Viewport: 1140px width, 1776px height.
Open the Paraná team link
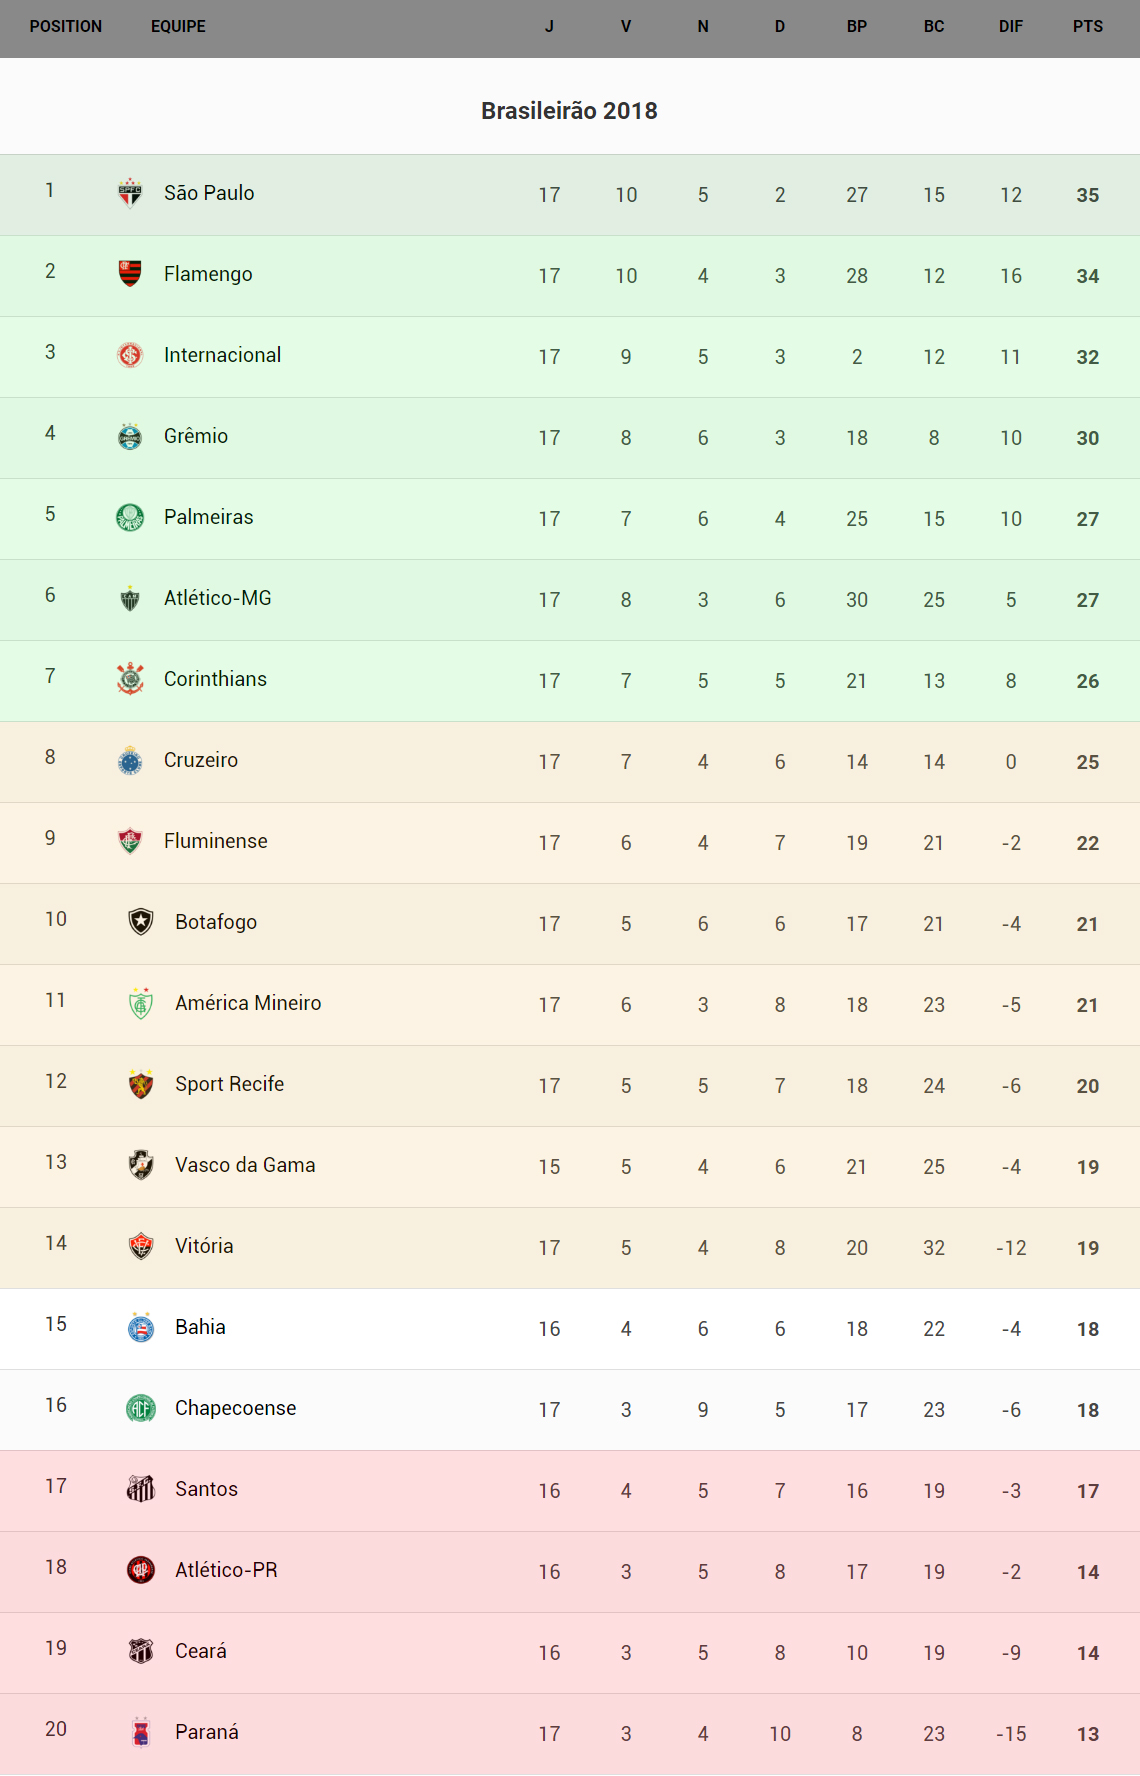(207, 1732)
